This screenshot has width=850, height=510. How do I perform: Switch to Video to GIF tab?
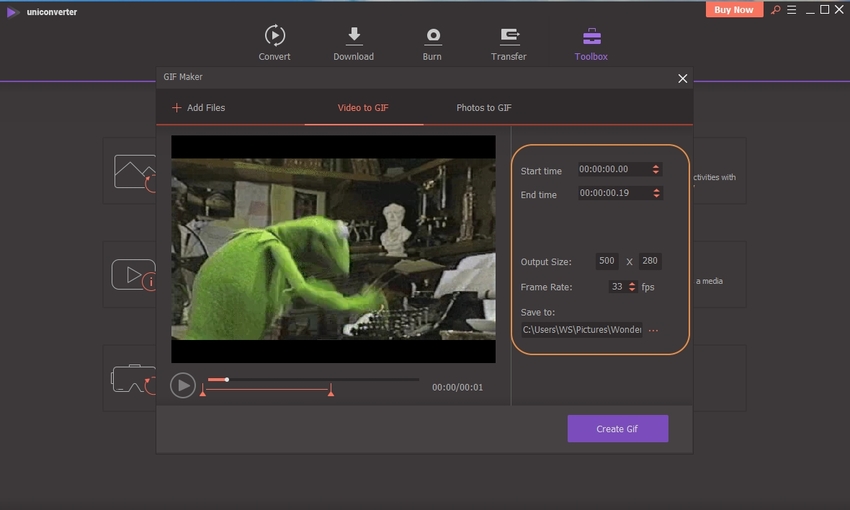pos(362,108)
